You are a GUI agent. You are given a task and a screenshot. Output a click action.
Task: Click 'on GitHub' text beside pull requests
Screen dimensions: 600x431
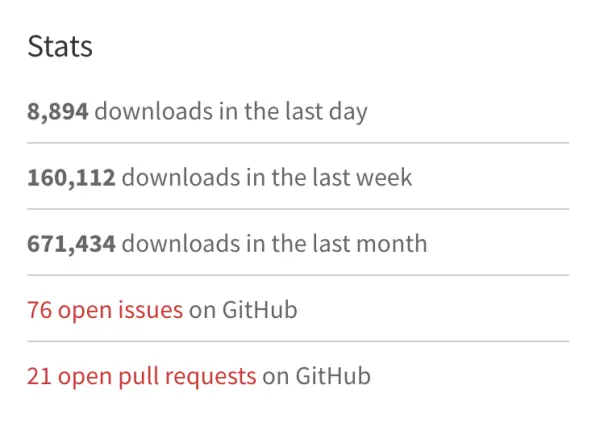[316, 376]
